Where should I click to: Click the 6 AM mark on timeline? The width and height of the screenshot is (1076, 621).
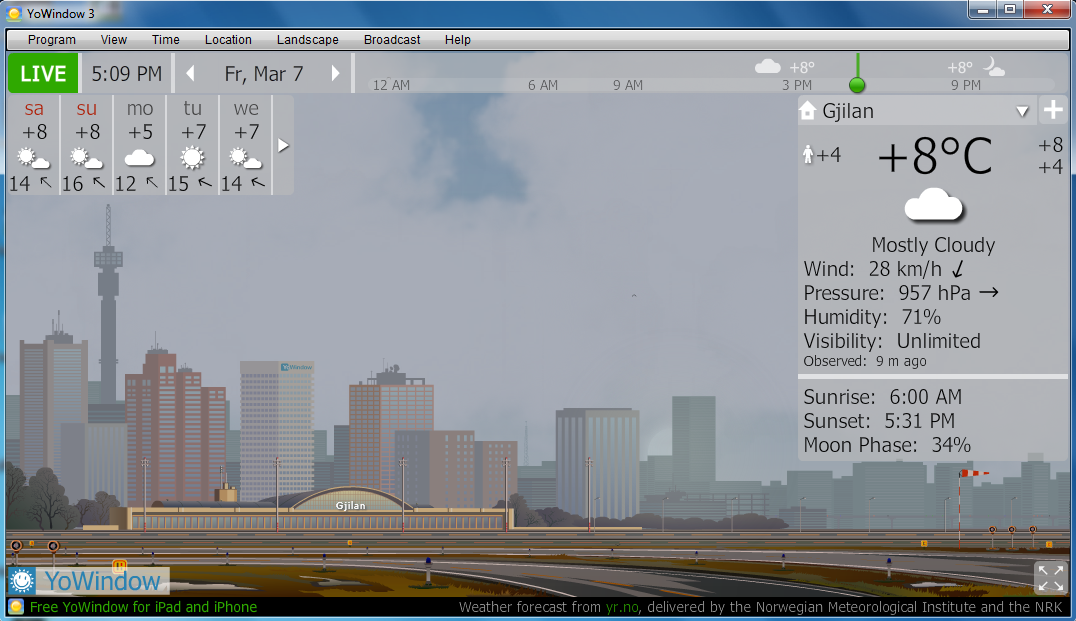click(x=543, y=85)
